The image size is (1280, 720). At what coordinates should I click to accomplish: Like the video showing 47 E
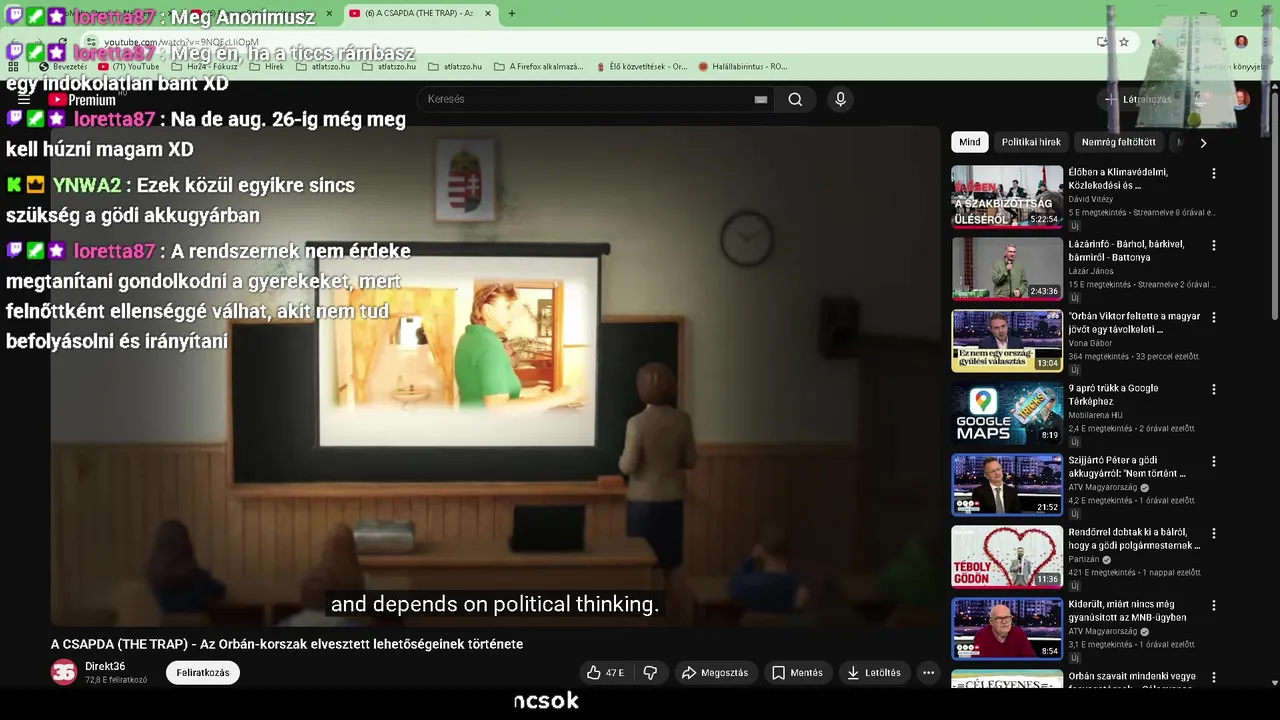click(606, 673)
